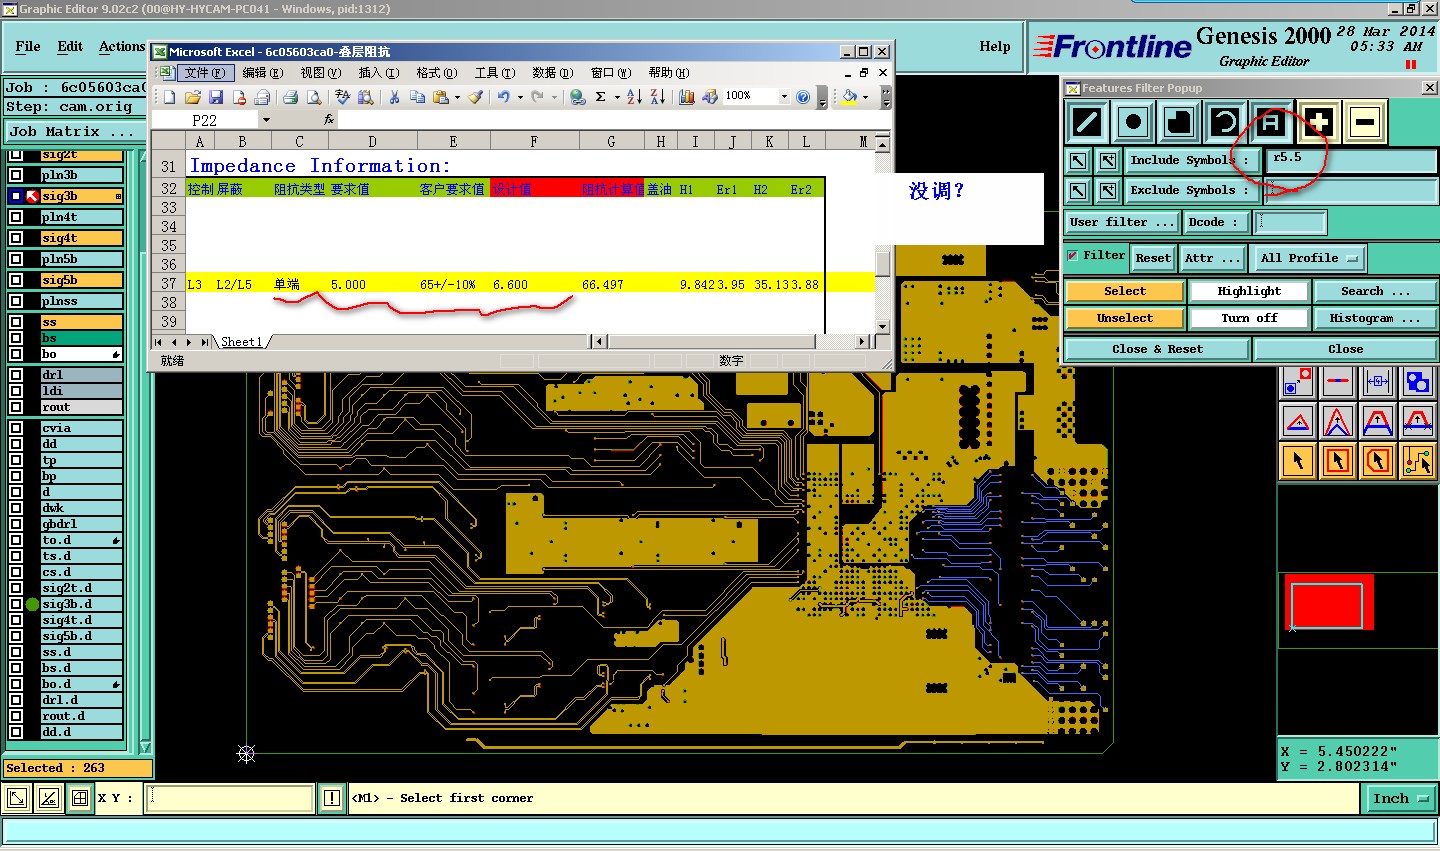
Task: Open the Excel Paste options dropdown arrow
Action: point(457,97)
